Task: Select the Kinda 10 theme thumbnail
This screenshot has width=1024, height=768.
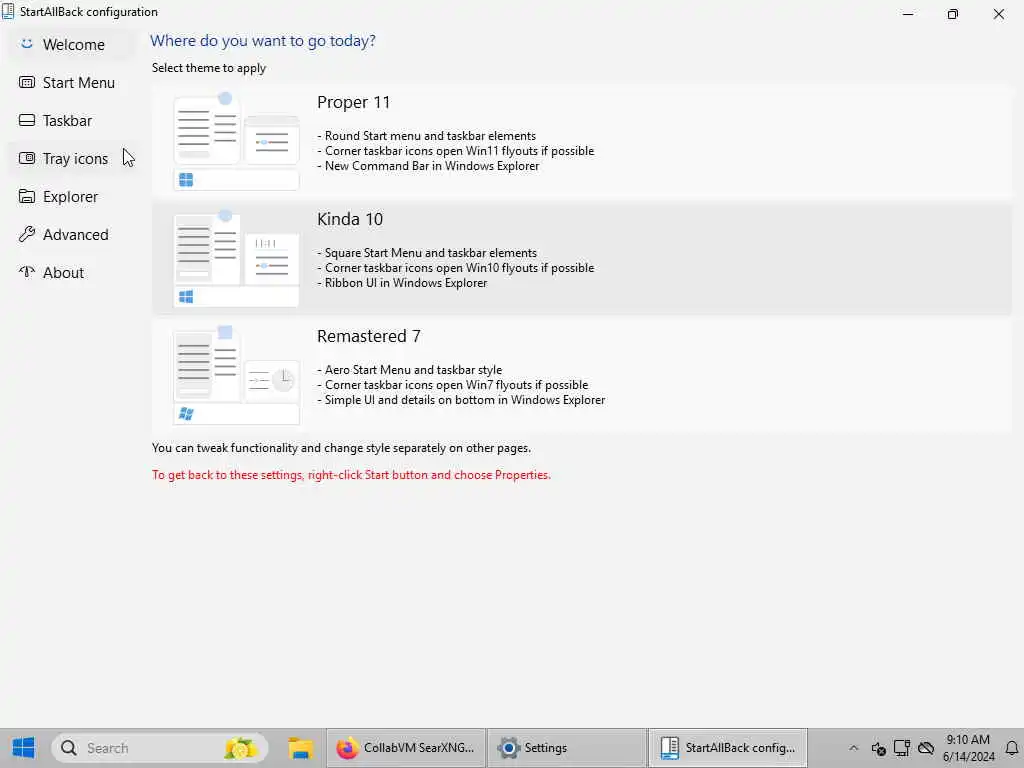Action: [x=236, y=259]
